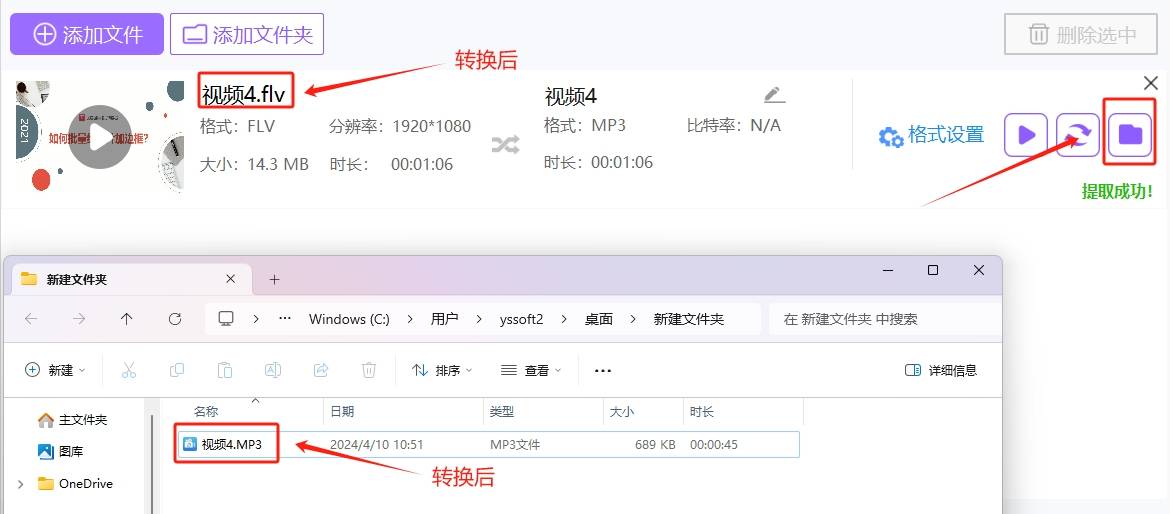This screenshot has width=1170, height=514.
Task: Open 图库 in the sidebar
Action: tap(61, 451)
